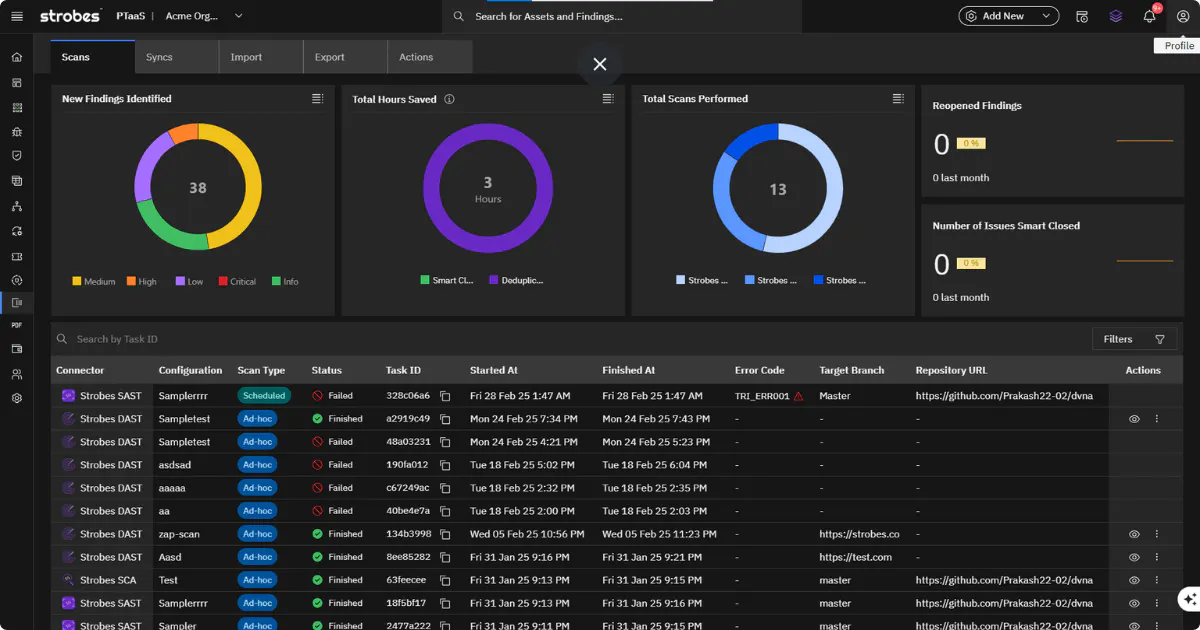1200x630 pixels.
Task: Open the hamburger menu beside strobes logo
Action: [17, 16]
